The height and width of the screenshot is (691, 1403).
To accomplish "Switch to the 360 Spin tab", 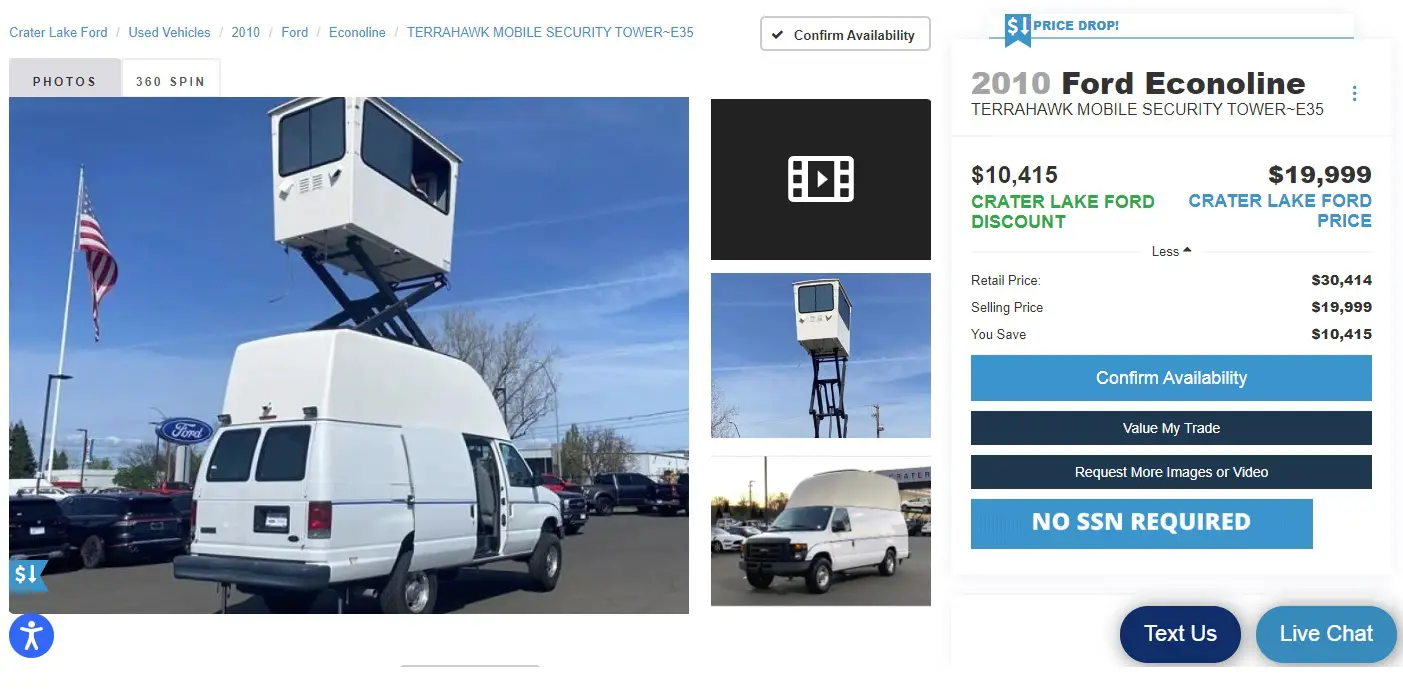I will [170, 81].
